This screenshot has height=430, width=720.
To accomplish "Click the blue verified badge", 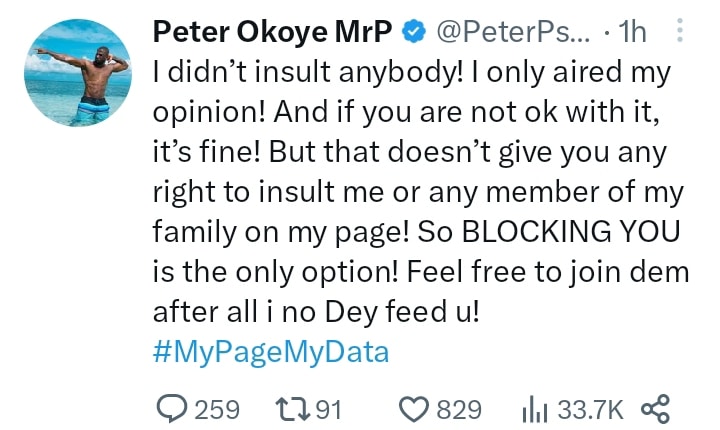I will pyautogui.click(x=414, y=32).
